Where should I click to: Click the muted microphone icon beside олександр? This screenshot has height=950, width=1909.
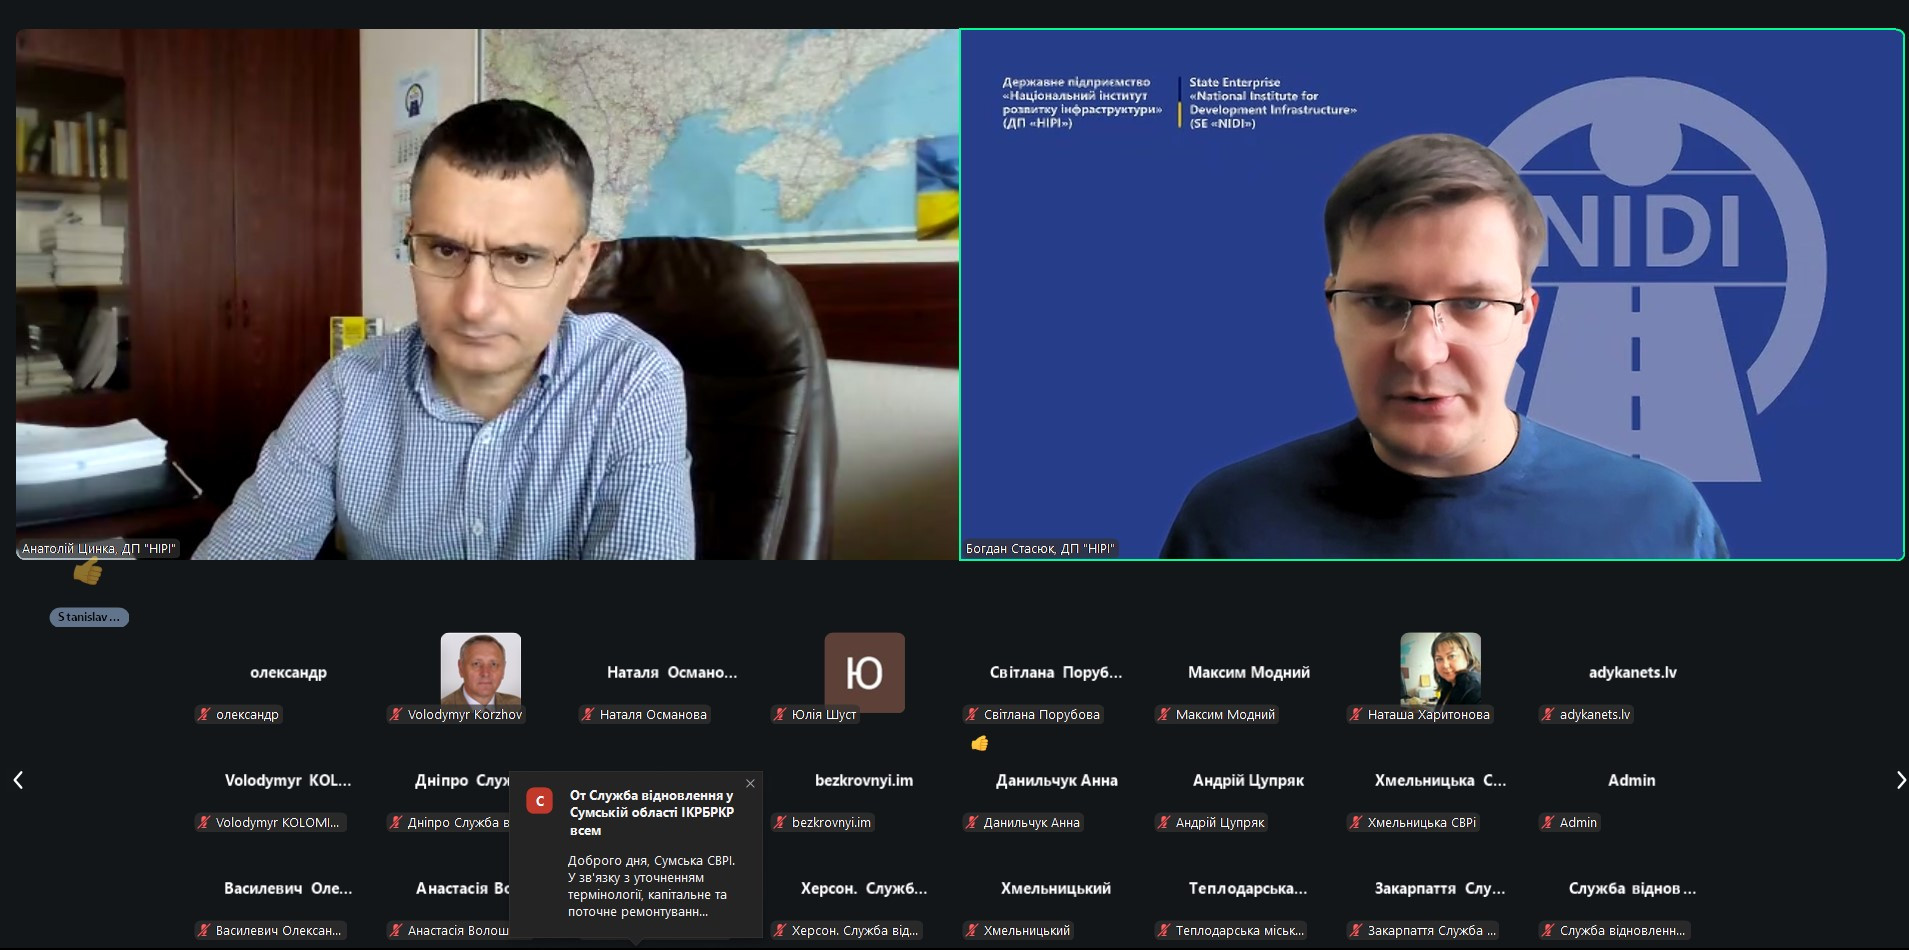click(204, 714)
